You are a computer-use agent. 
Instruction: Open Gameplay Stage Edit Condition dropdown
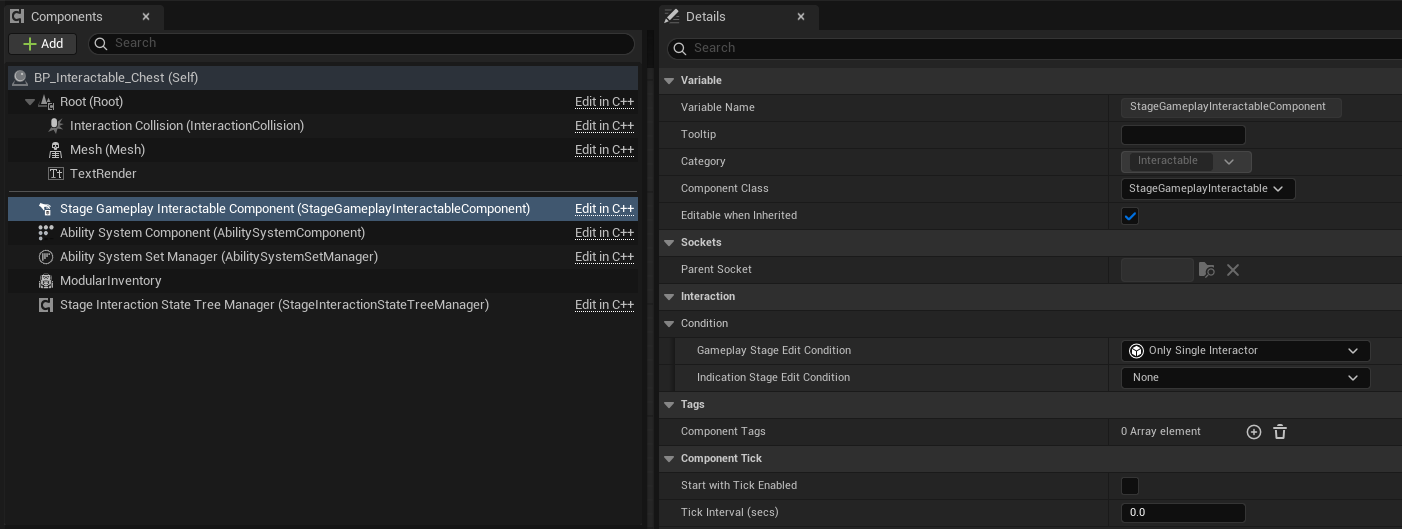coord(1245,351)
